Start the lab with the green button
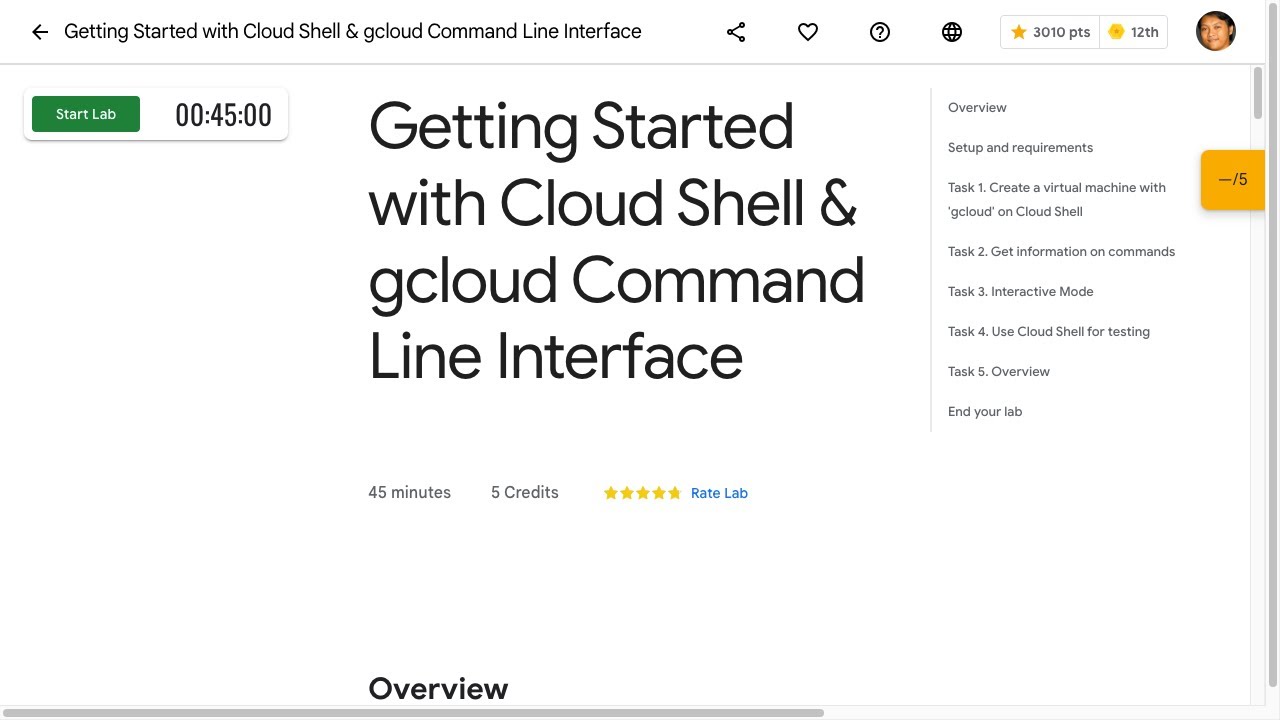Screen dimensions: 1280x720 pyautogui.click(x=86, y=114)
